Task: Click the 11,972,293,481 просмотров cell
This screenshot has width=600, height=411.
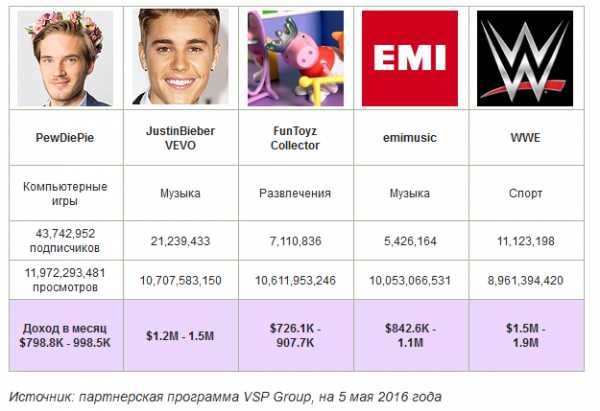Action: click(x=66, y=280)
